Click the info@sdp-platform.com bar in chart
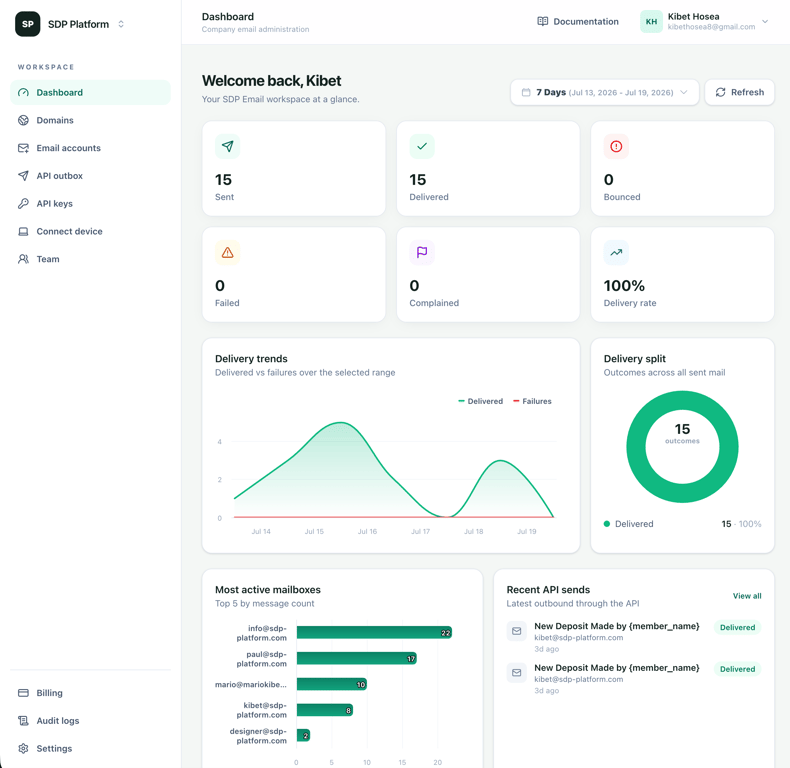 point(374,632)
